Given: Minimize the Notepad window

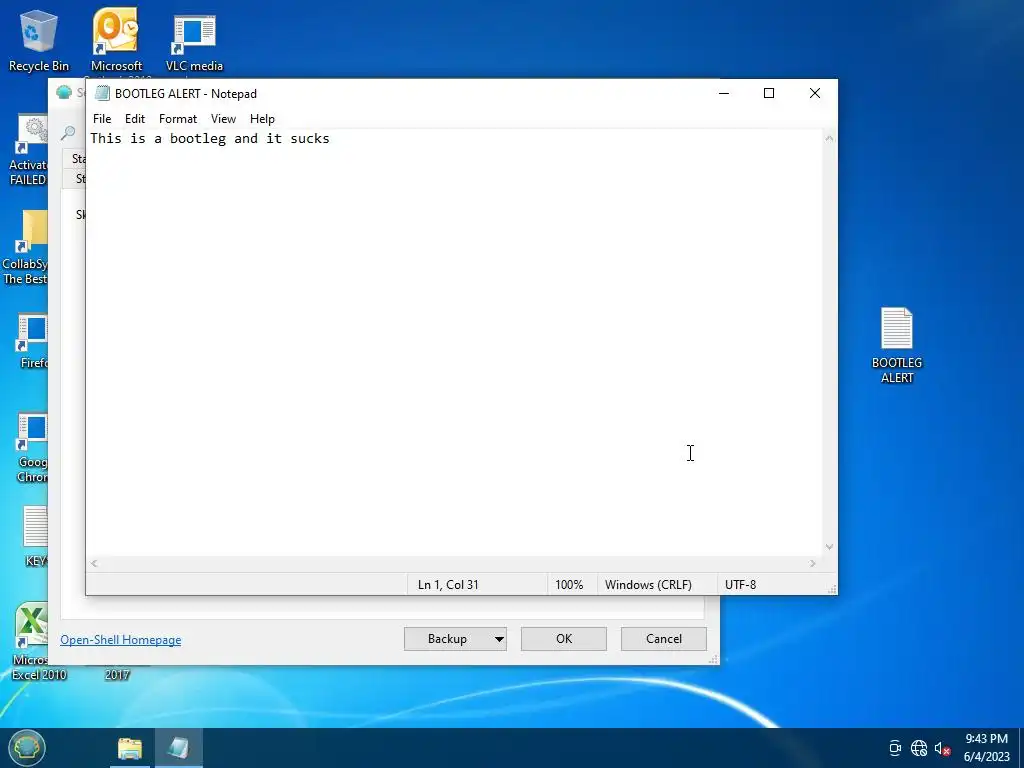Looking at the screenshot, I should pos(724,93).
